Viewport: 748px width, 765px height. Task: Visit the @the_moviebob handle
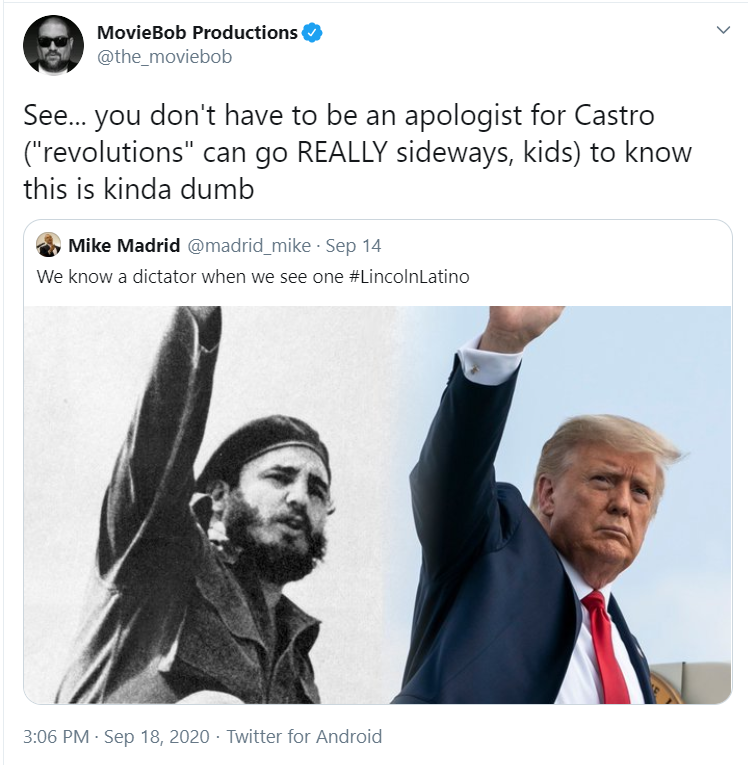tap(164, 57)
